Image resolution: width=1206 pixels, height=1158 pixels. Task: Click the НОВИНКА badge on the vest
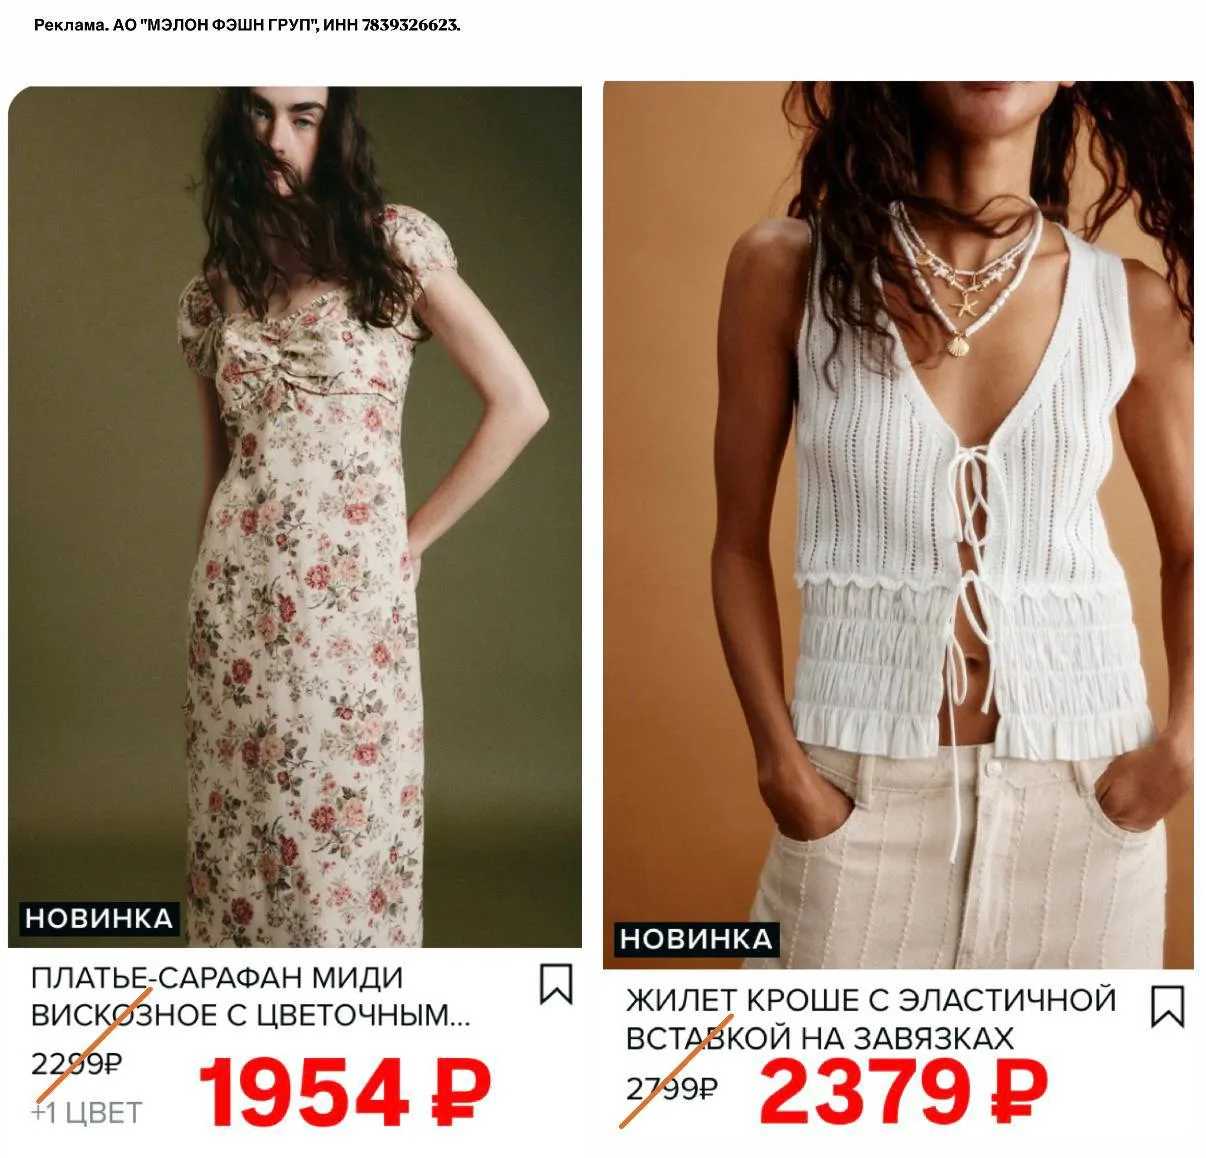(x=694, y=939)
